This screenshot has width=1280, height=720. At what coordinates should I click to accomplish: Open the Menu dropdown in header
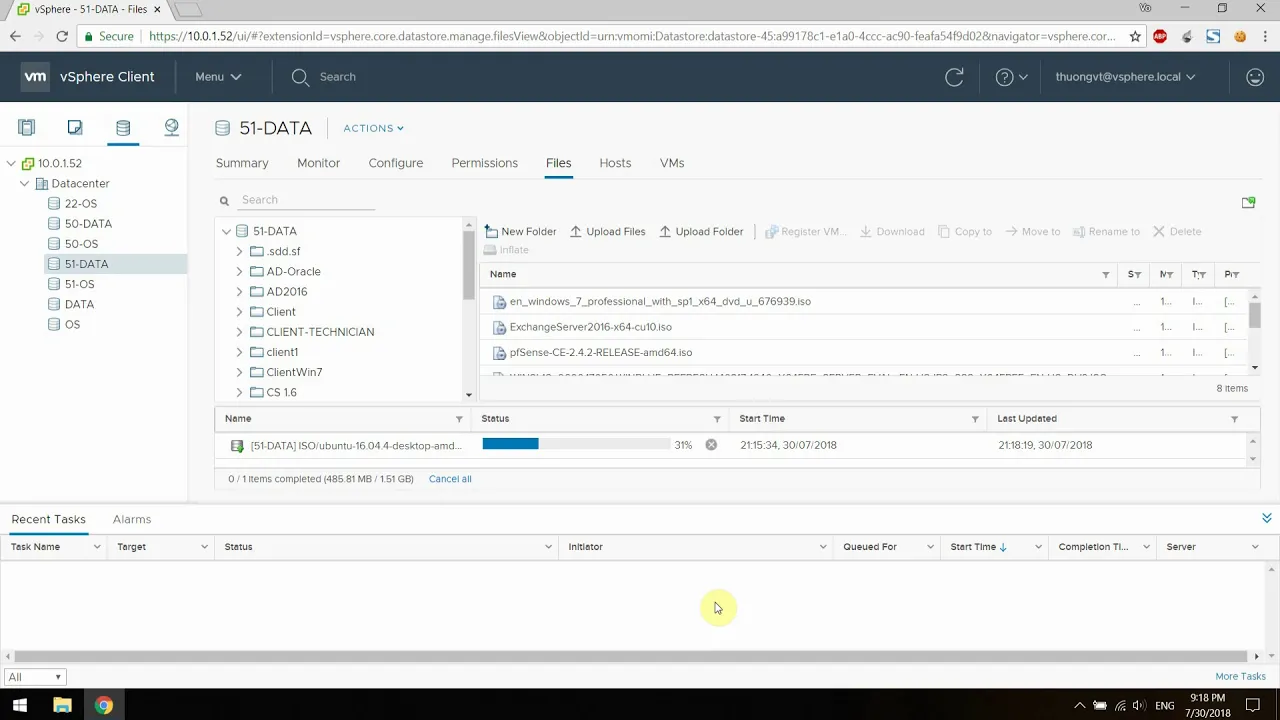point(218,77)
